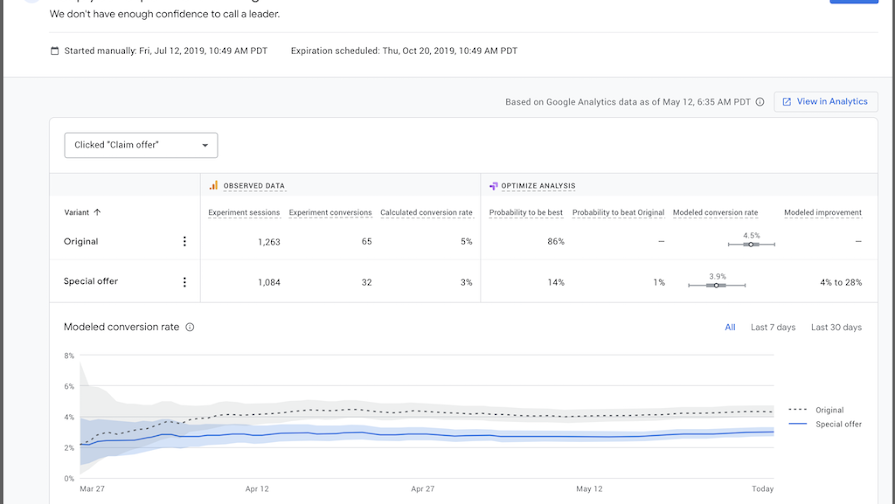
Task: Open the Clicked "Claim offer" objective dropdown
Action: click(141, 145)
